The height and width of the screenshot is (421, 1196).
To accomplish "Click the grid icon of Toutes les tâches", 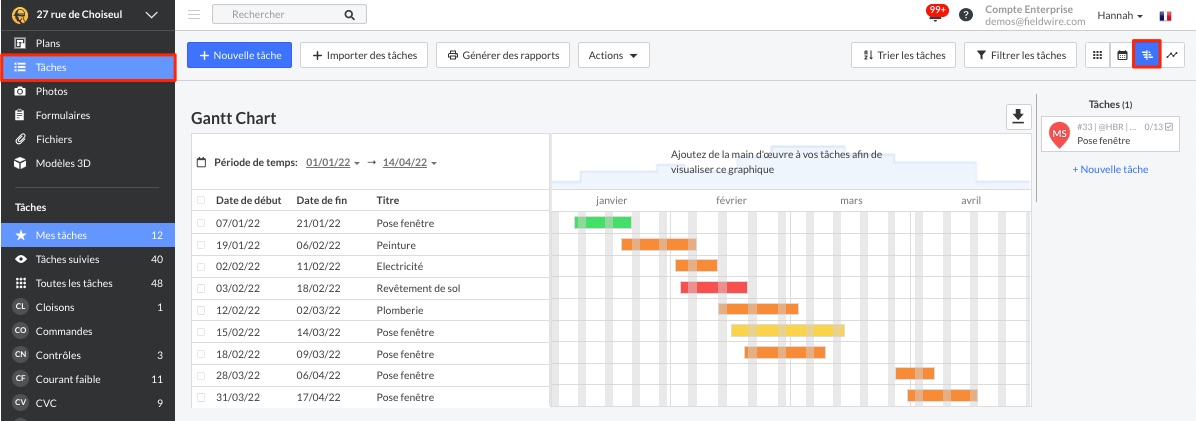I will point(21,283).
